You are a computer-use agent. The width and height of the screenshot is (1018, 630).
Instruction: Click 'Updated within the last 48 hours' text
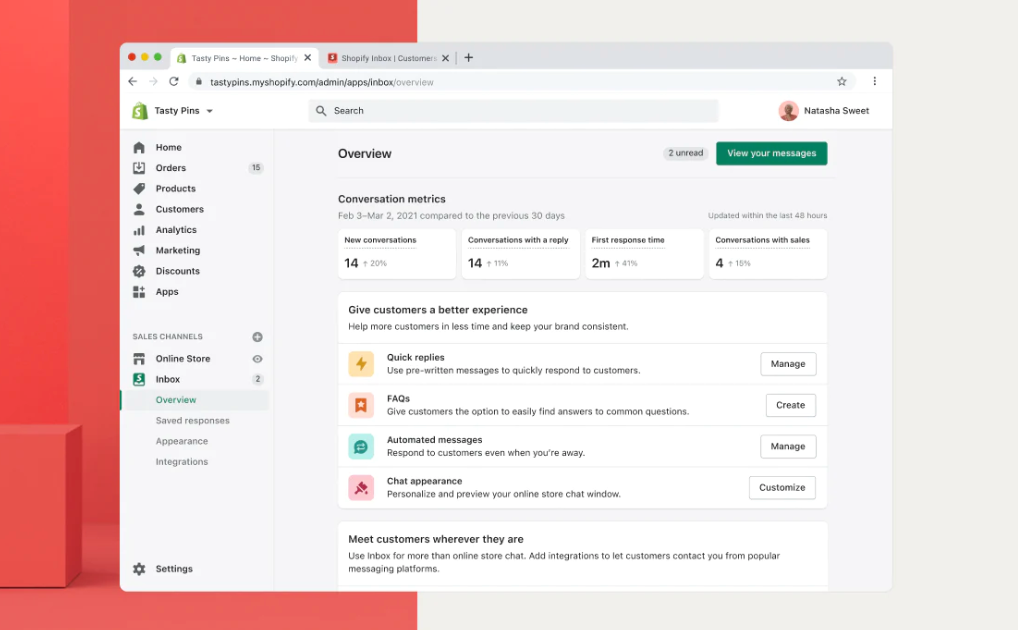(767, 216)
